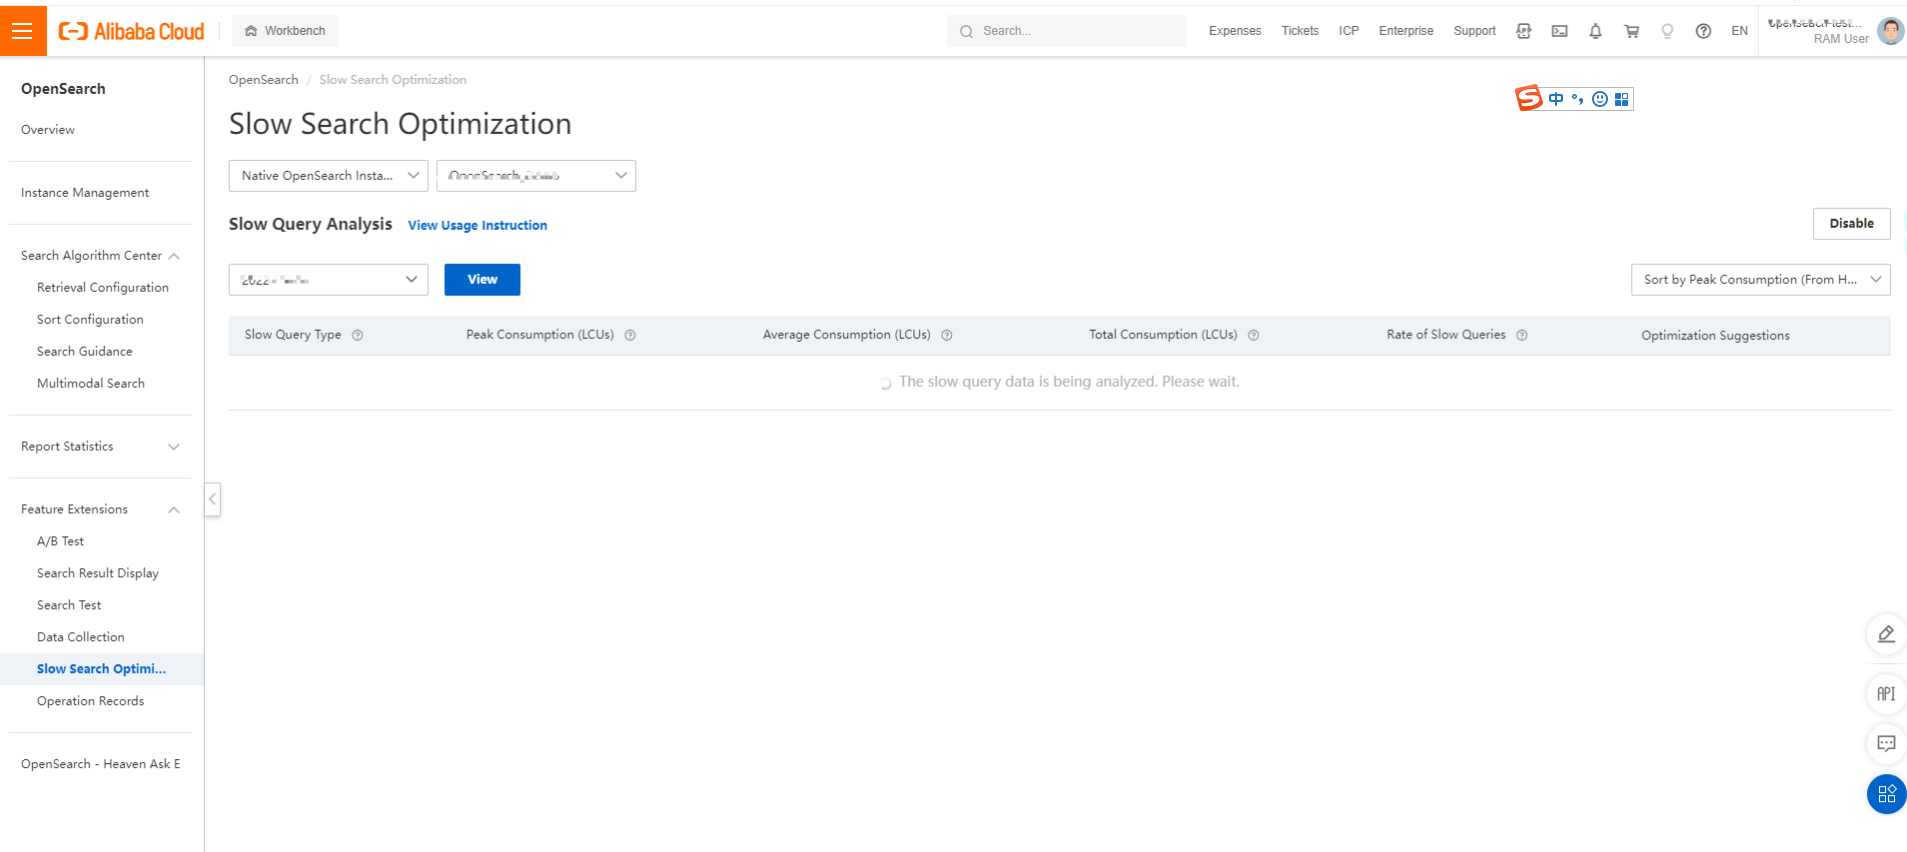Click the floating edit pencil icon
The height and width of the screenshot is (852, 1907).
pyautogui.click(x=1886, y=634)
